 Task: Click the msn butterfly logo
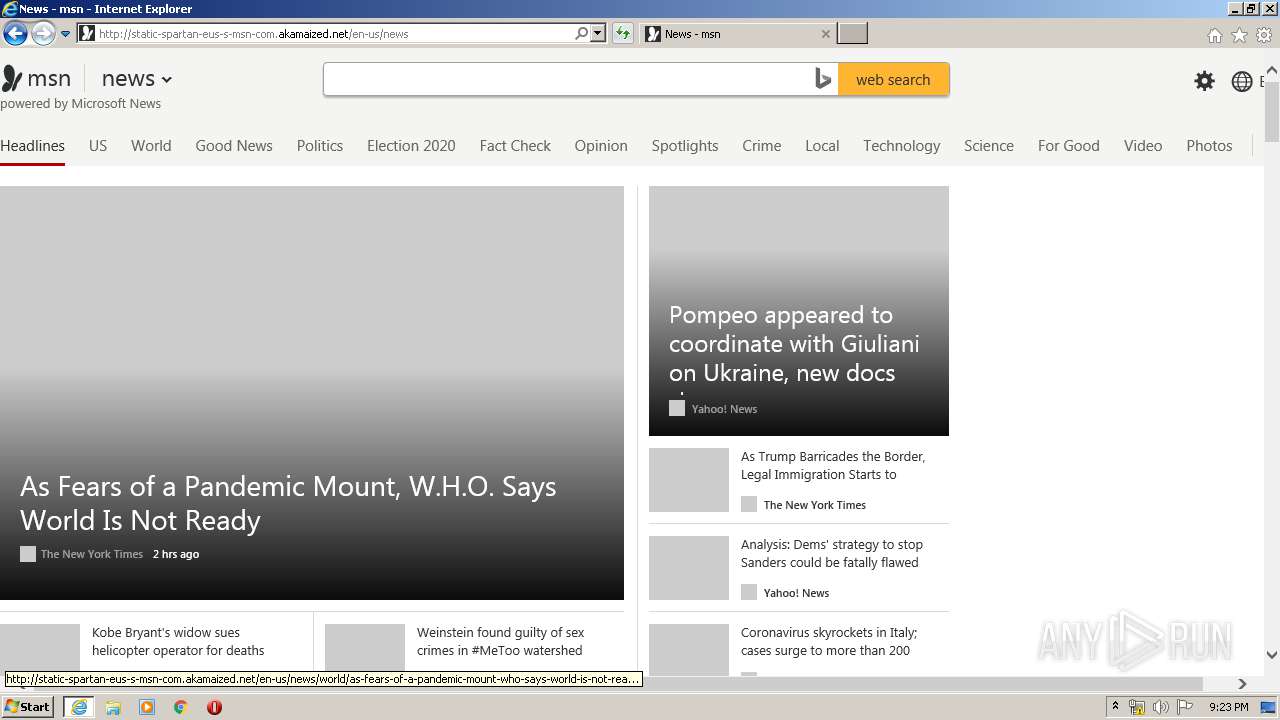coord(12,79)
